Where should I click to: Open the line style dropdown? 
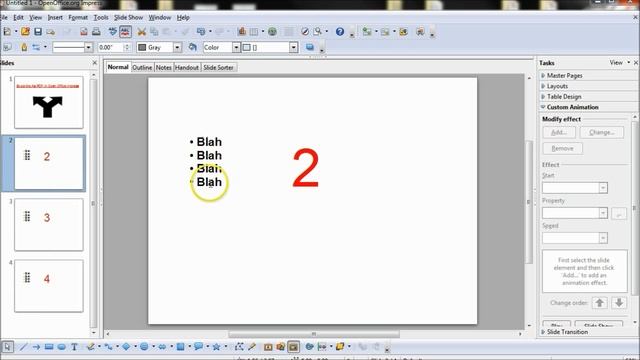88,47
